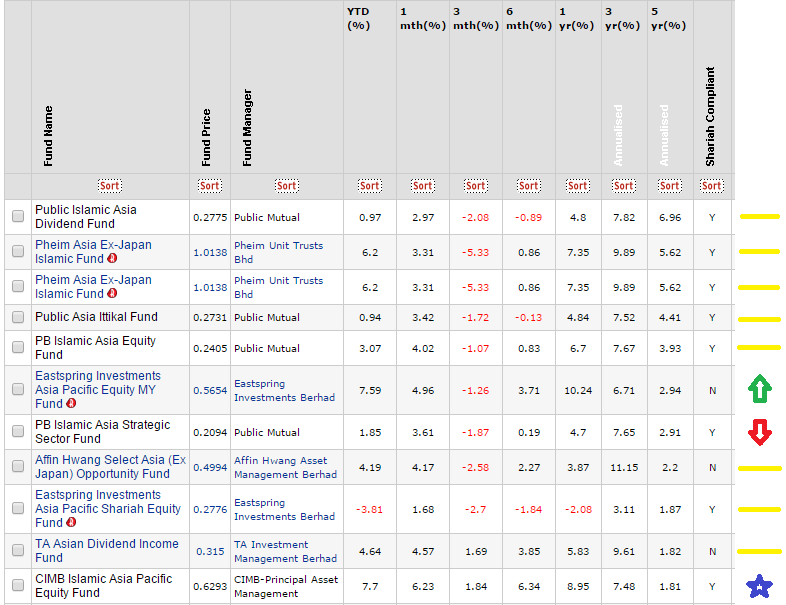Click red icon beside Eastspring Asia Pacific Equity MY Fund
Viewport: 786px width, 605px height.
71,403
